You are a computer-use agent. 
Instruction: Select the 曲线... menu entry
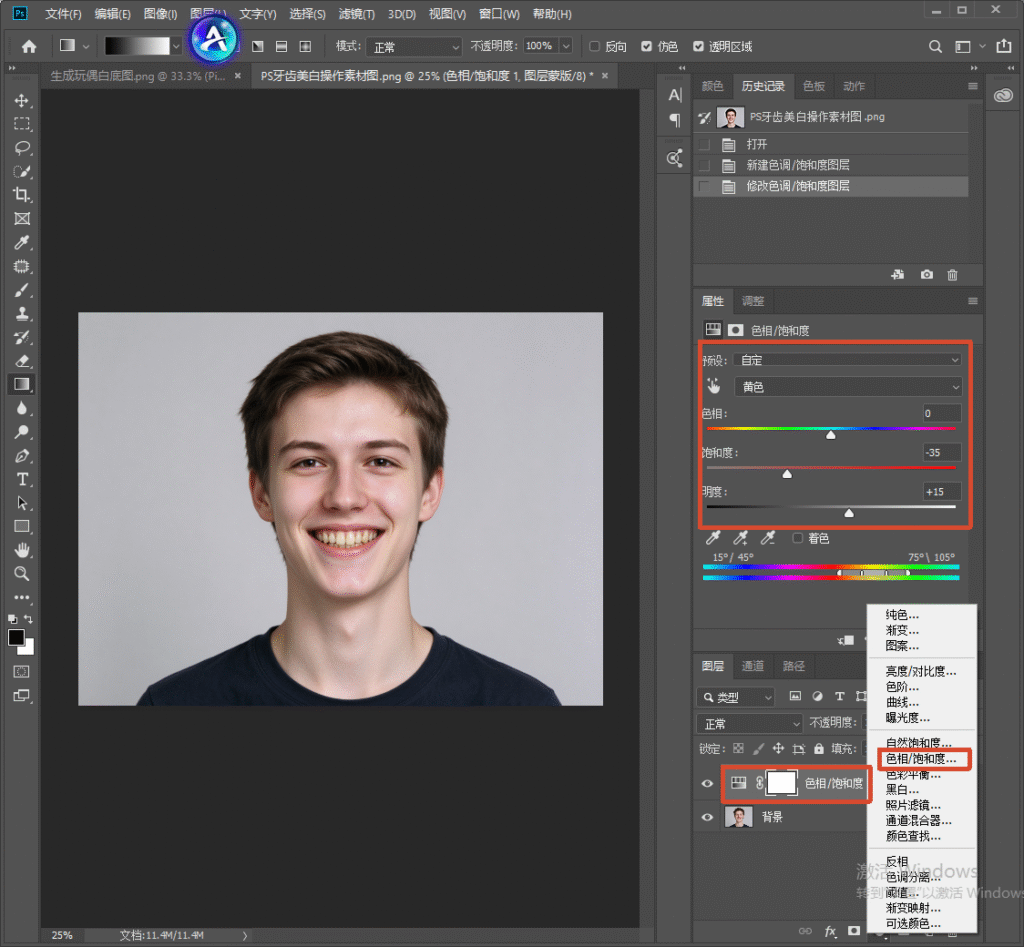coord(902,702)
